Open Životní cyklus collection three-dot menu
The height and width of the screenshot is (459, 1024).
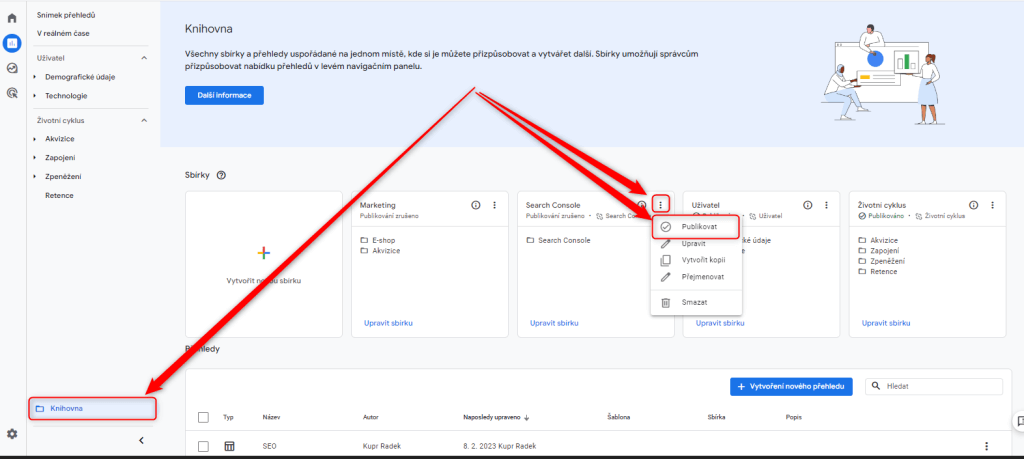tap(991, 205)
